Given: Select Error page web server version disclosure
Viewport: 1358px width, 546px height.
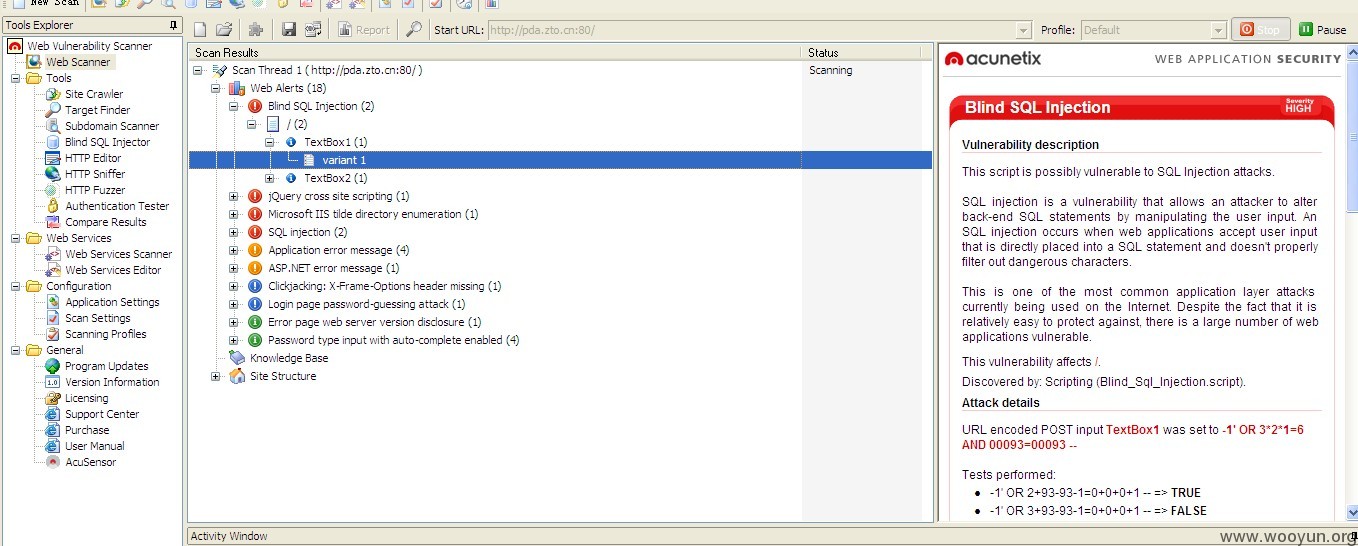Looking at the screenshot, I should [374, 322].
